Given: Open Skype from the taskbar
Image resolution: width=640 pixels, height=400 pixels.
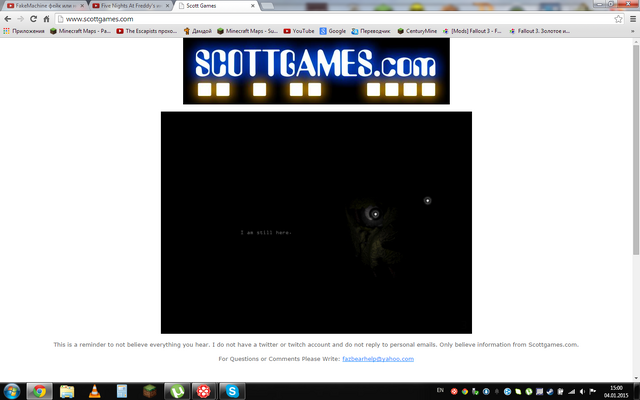Looking at the screenshot, I should [232, 391].
